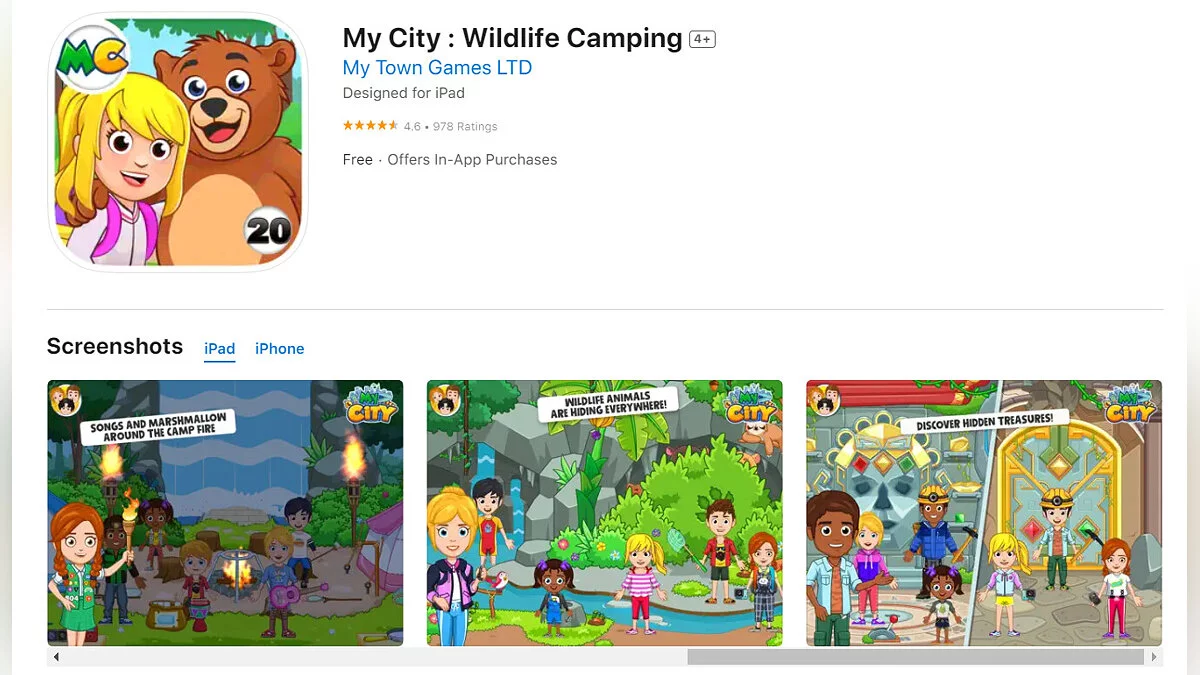Click the Offers In-App Purchases text
The image size is (1200, 675).
click(x=472, y=160)
